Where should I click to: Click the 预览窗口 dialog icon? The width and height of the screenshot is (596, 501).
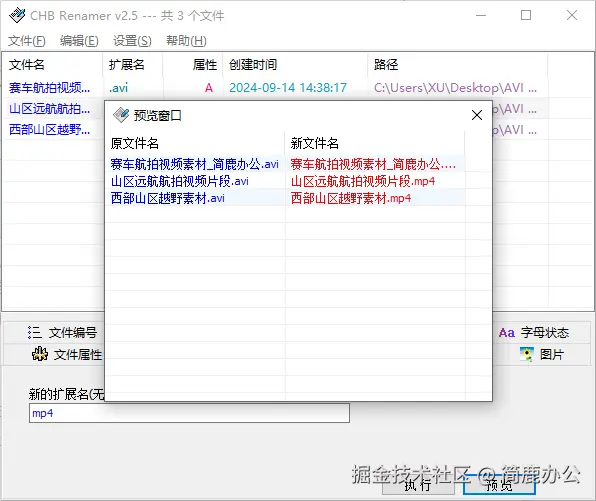[121, 115]
